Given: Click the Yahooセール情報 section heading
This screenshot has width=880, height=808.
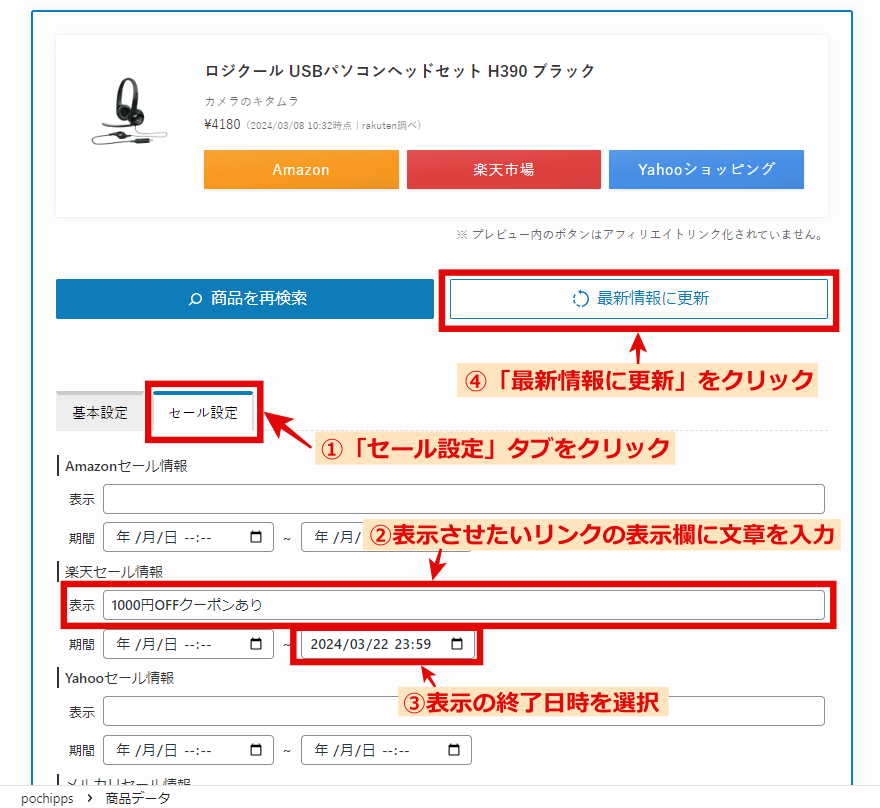Looking at the screenshot, I should [x=120, y=678].
